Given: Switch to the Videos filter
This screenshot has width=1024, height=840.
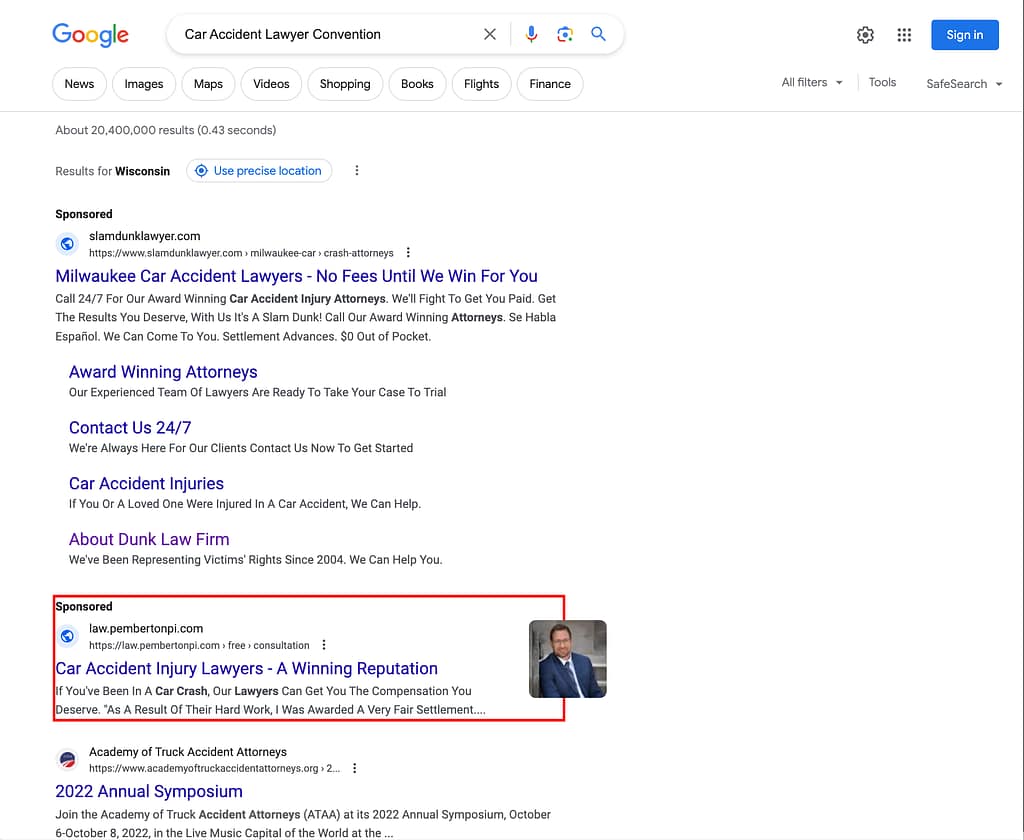Looking at the screenshot, I should (x=271, y=84).
